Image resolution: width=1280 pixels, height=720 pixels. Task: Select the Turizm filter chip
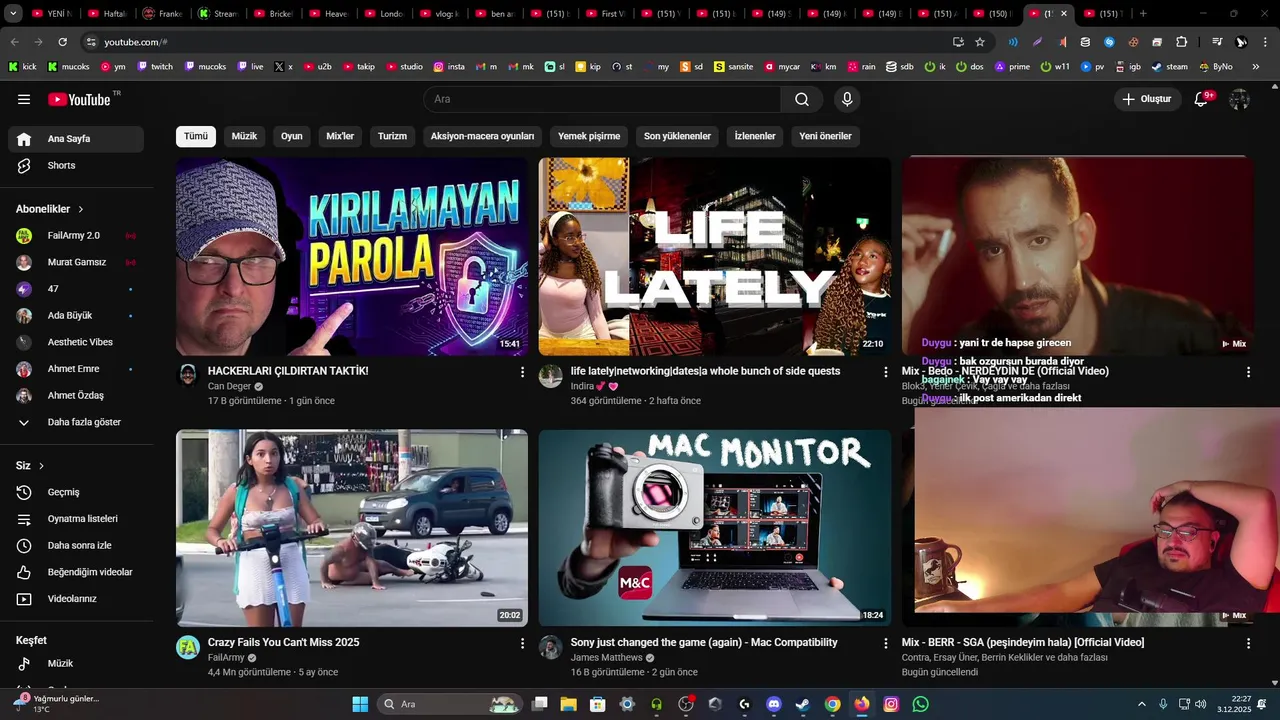[392, 136]
